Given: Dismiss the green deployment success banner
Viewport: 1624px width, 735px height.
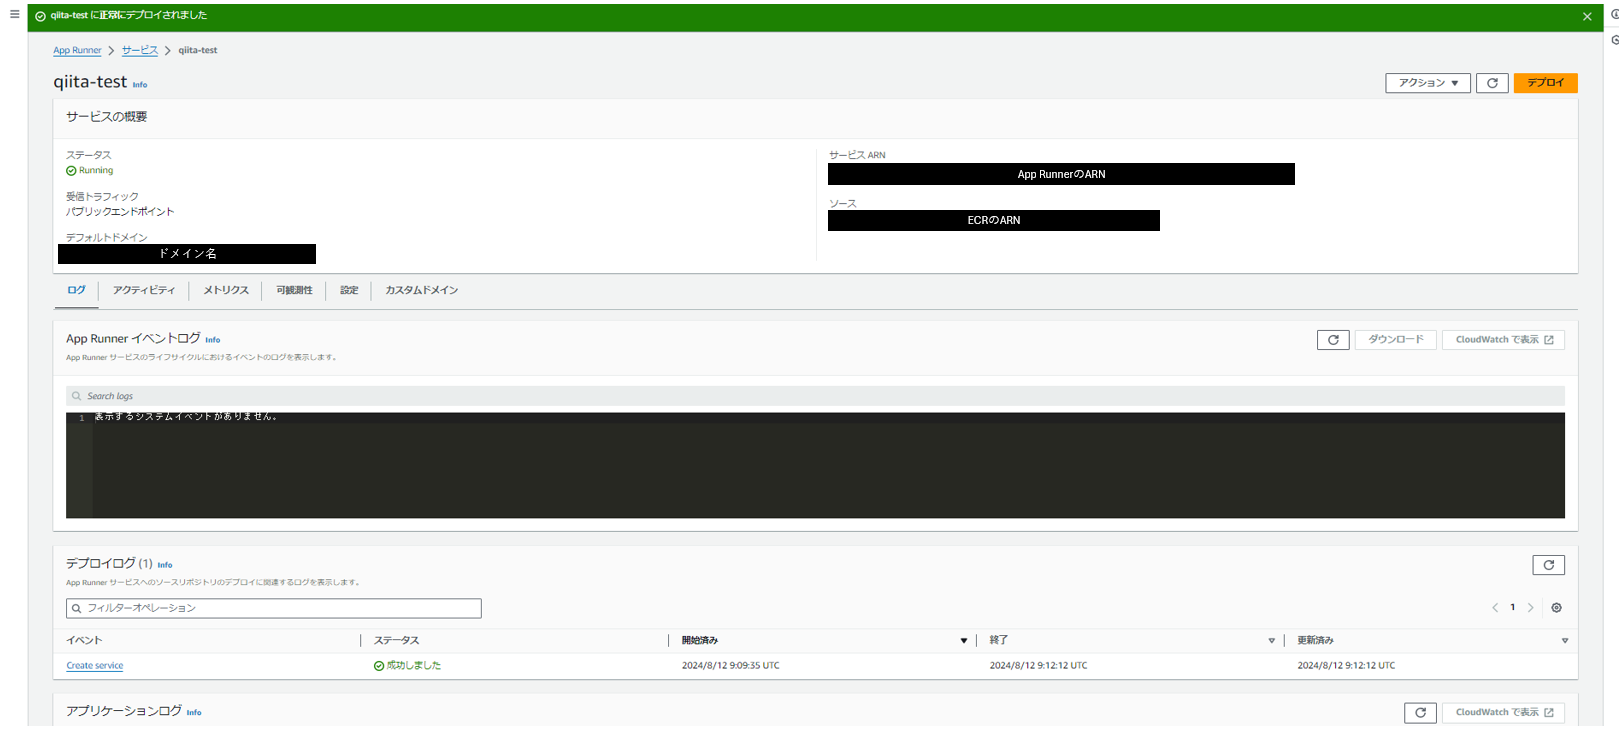Looking at the screenshot, I should (1587, 16).
